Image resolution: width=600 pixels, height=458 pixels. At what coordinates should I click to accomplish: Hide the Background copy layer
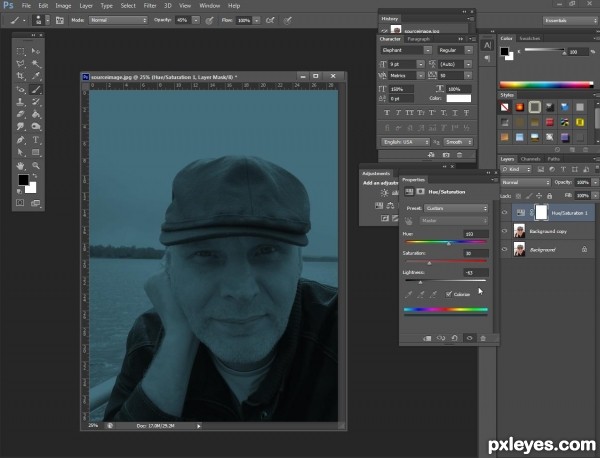(x=504, y=231)
